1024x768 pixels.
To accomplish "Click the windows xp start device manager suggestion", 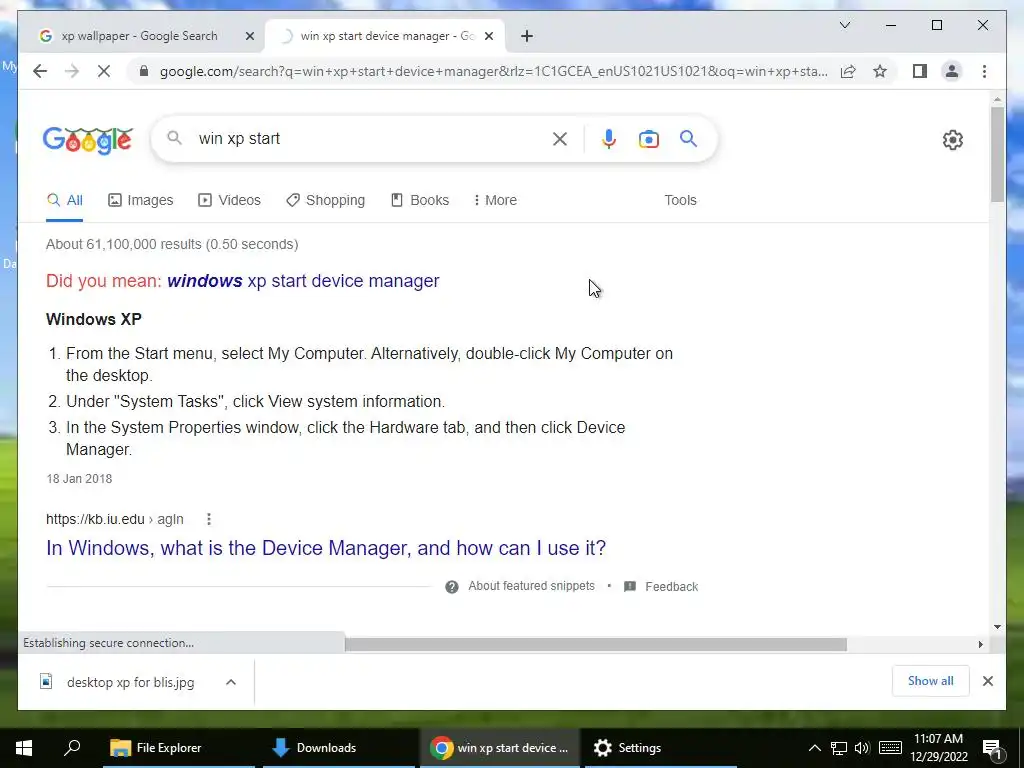I will coord(303,281).
